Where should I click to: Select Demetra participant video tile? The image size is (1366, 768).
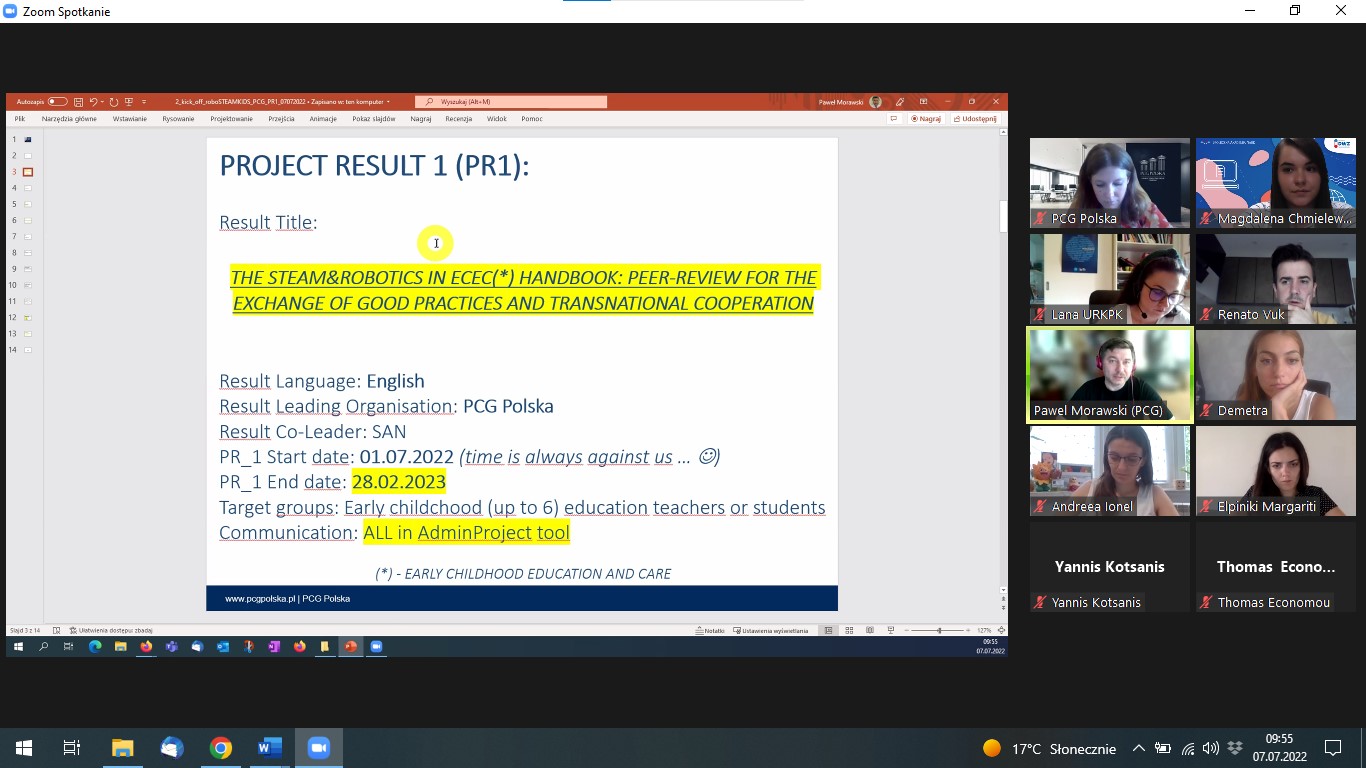coord(1276,375)
